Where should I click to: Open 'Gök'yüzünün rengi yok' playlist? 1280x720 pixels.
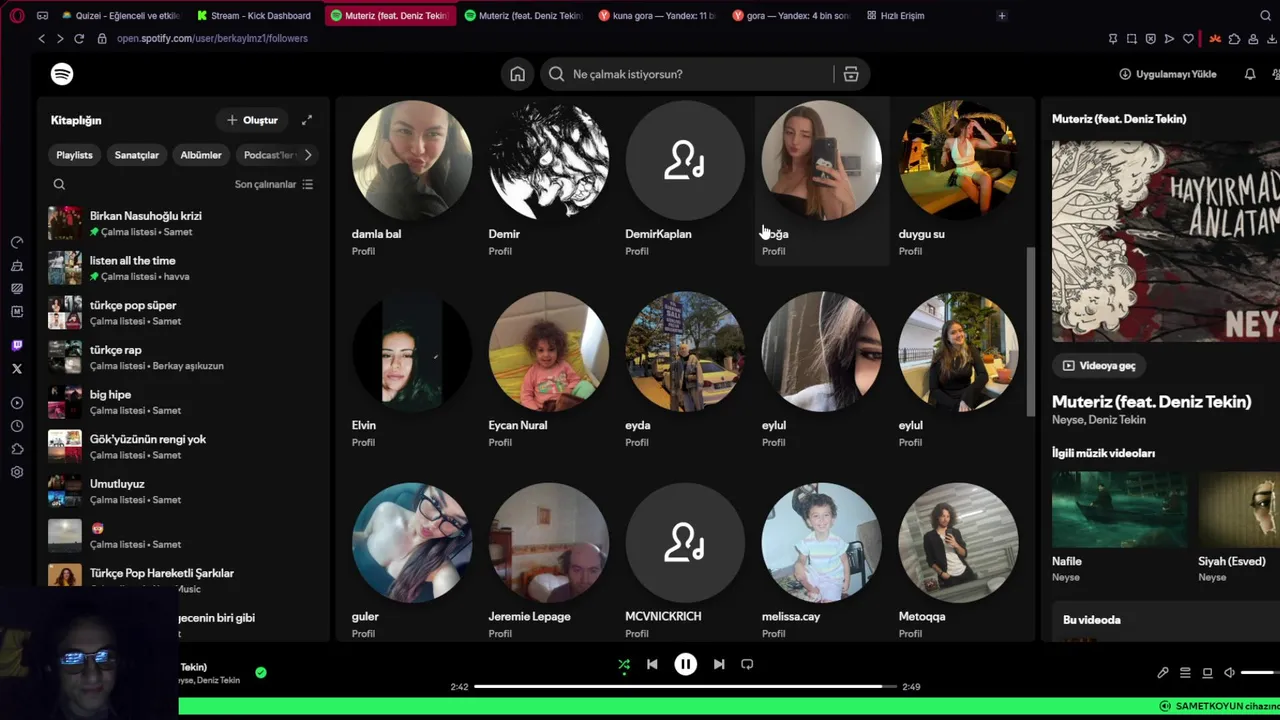(x=183, y=446)
